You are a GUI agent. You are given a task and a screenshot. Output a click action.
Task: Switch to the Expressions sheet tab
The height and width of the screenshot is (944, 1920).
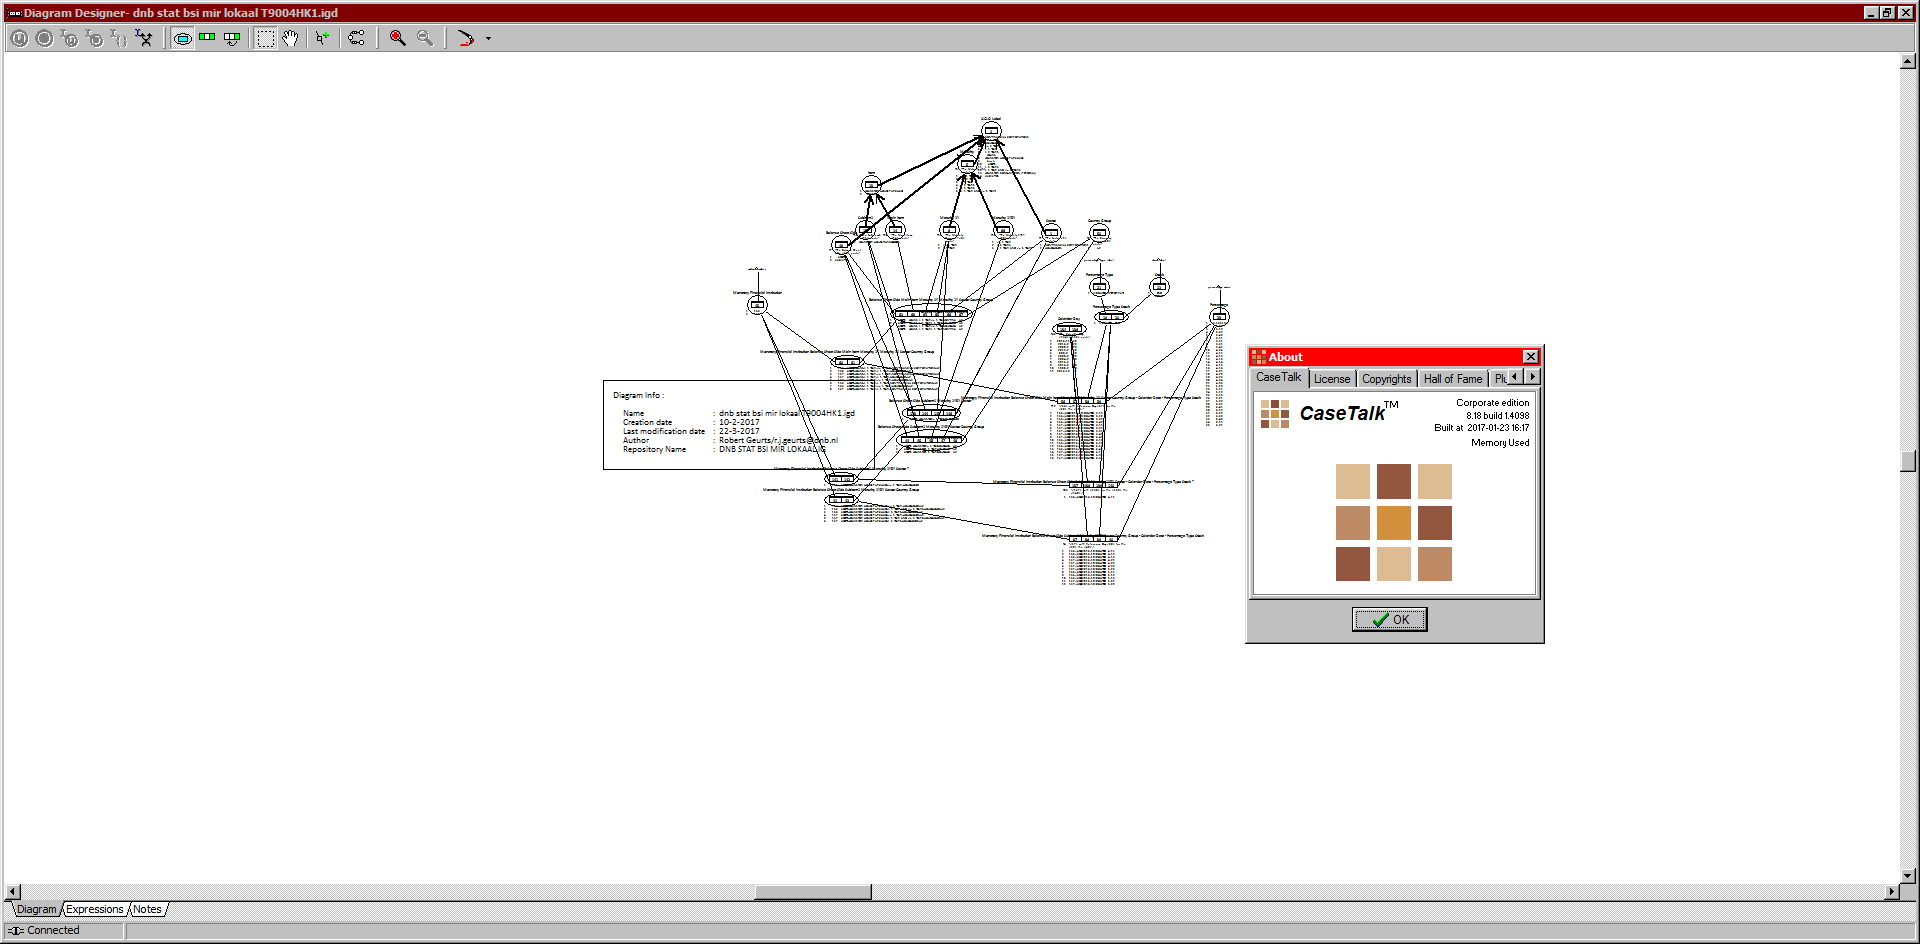(95, 909)
